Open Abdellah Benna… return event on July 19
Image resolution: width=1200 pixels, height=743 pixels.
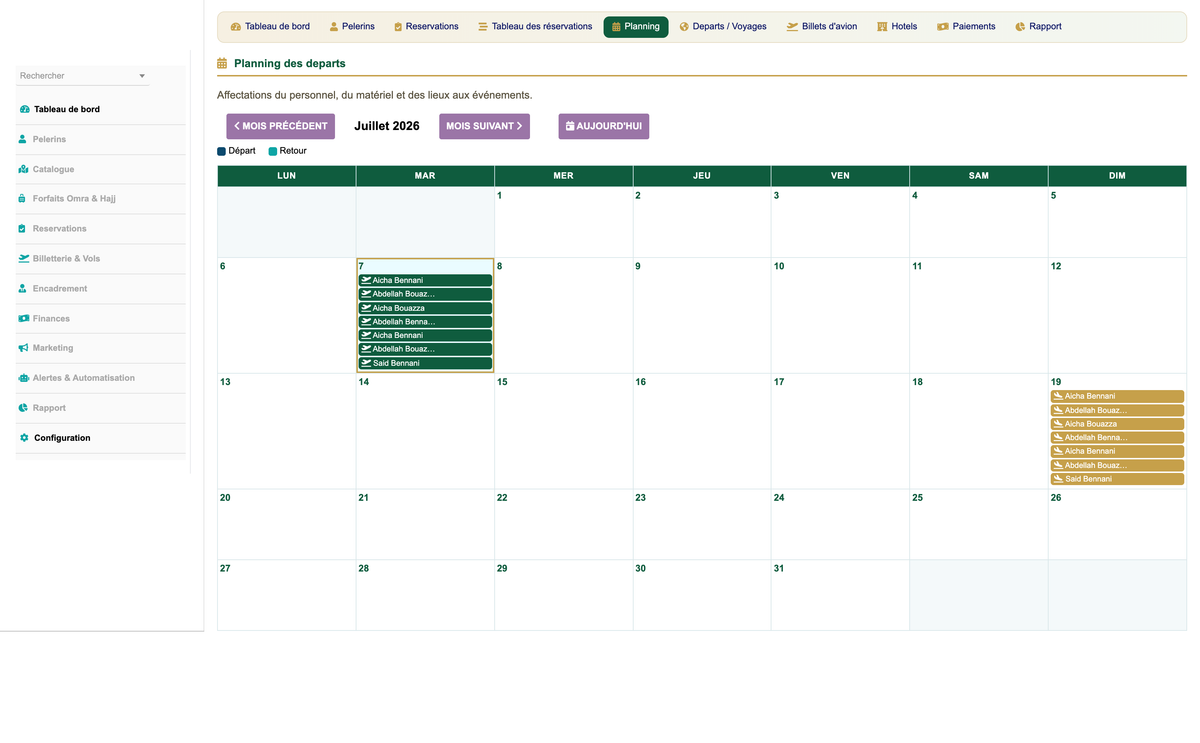1117,438
